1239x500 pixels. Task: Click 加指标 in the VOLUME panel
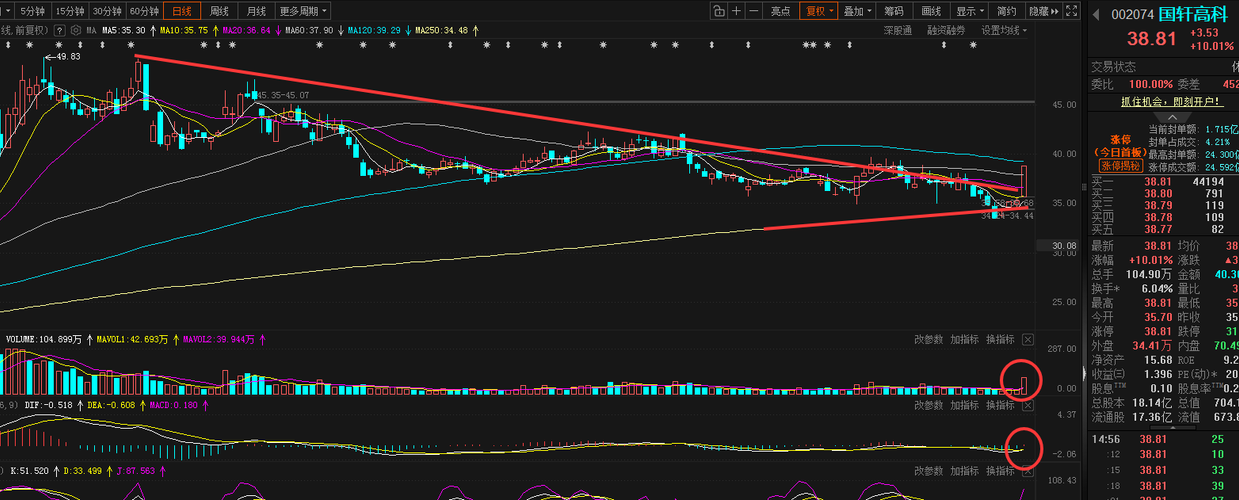tap(964, 339)
